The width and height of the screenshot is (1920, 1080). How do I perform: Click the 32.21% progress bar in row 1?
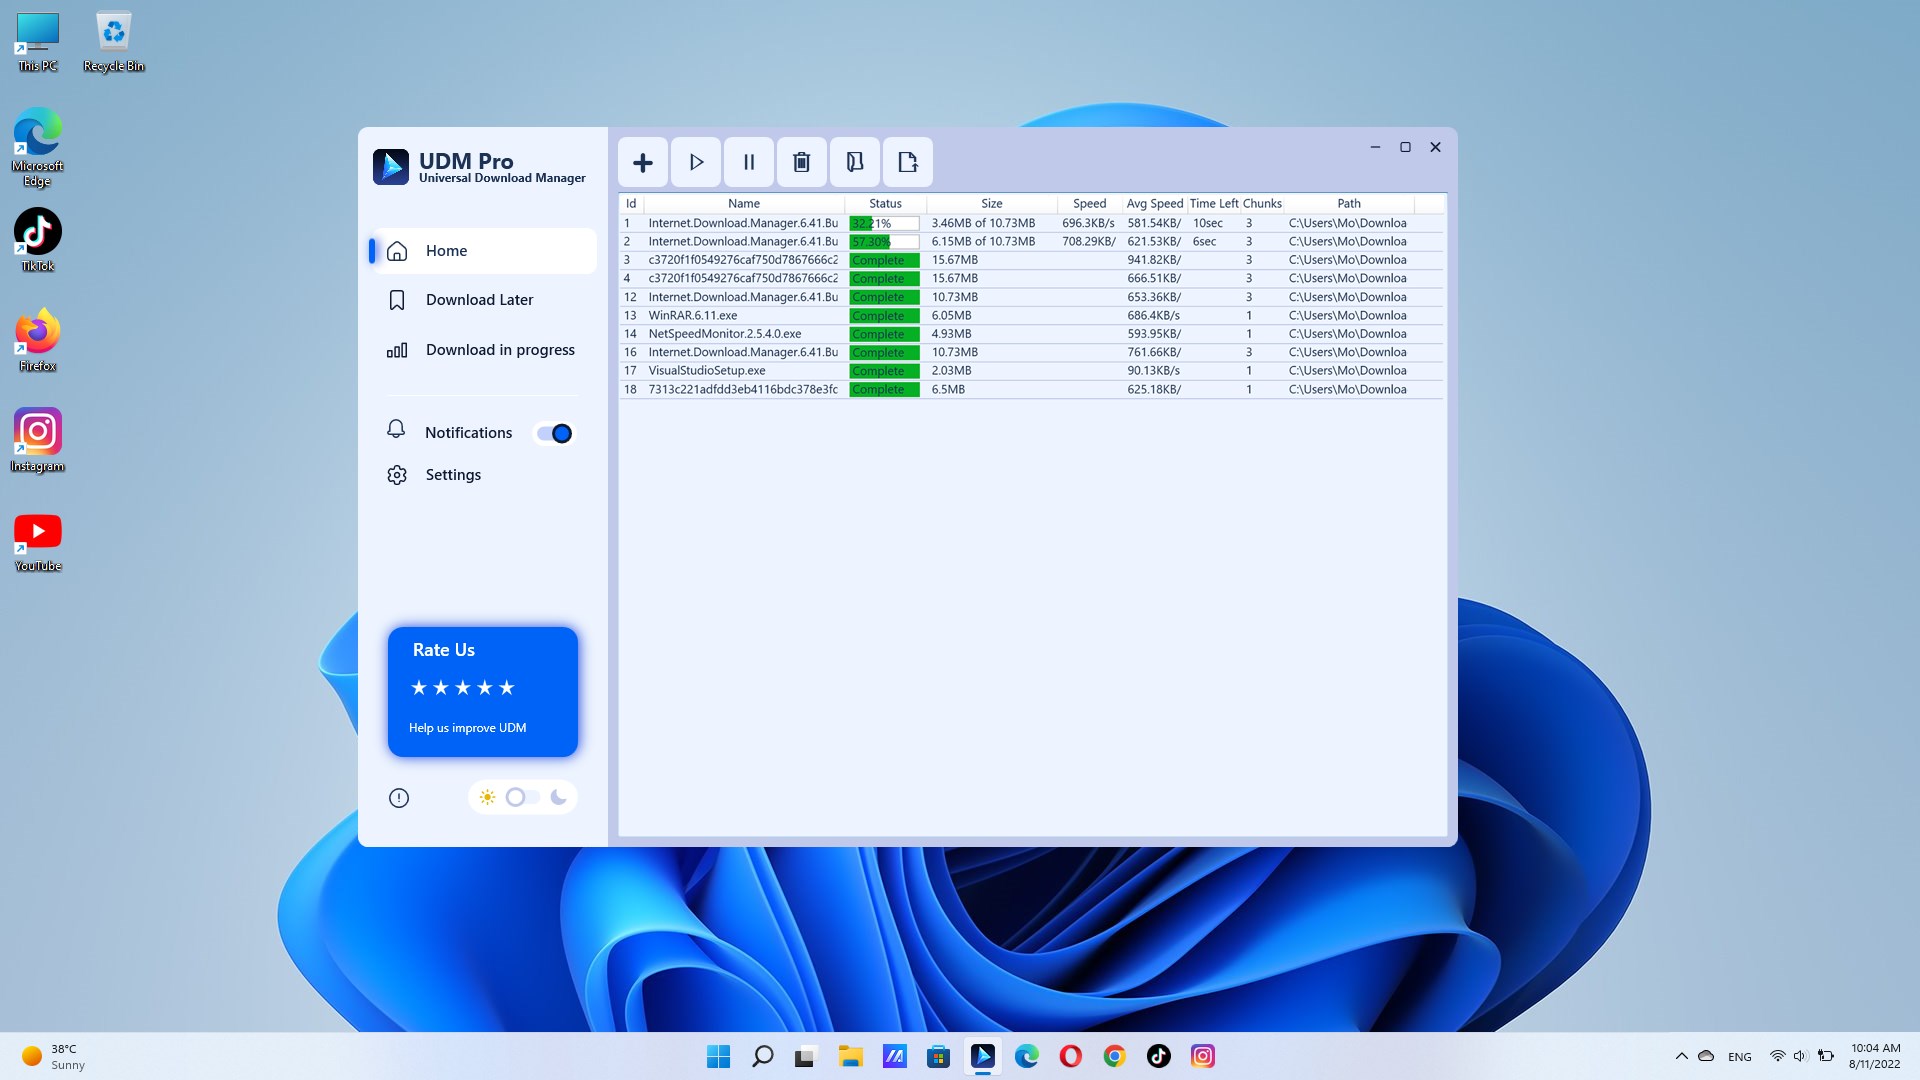tap(884, 223)
